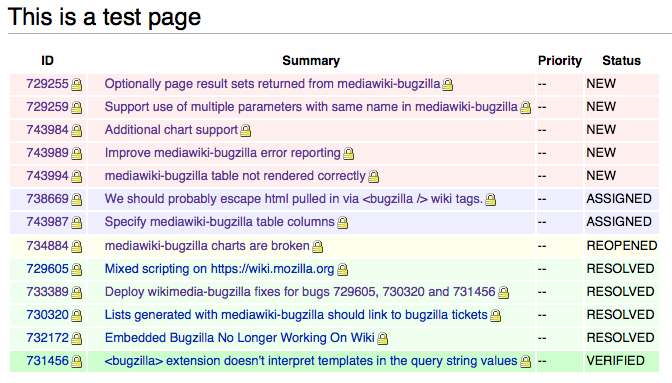
Task: Click lock icon beside ID 743989
Action: (77, 154)
